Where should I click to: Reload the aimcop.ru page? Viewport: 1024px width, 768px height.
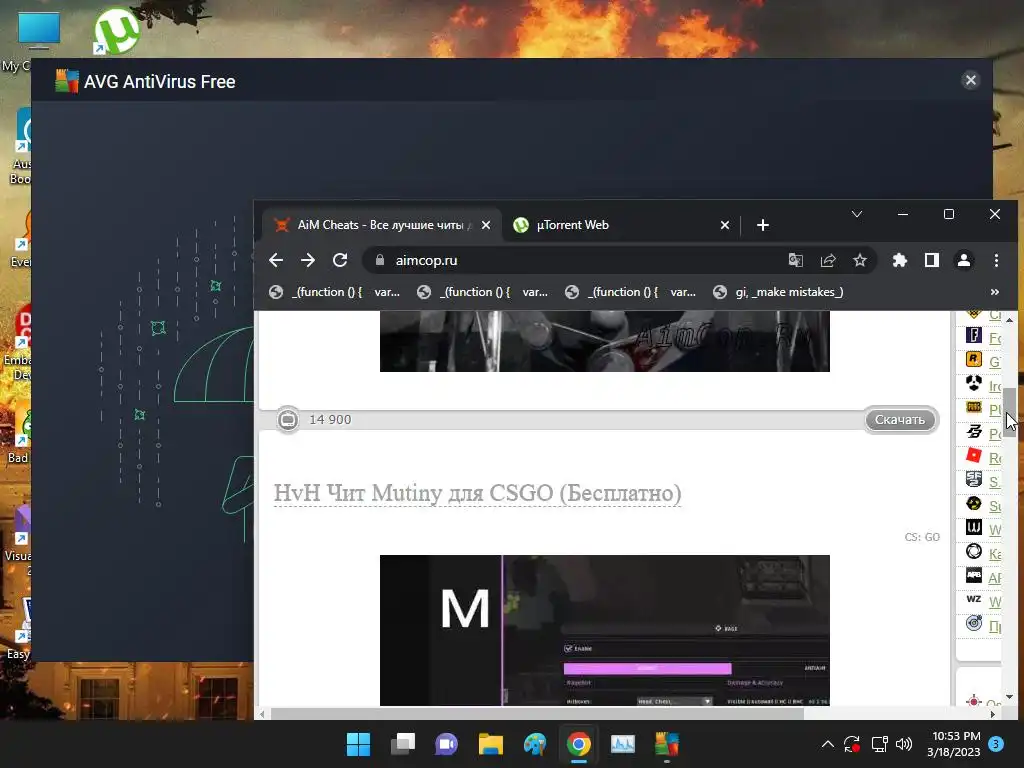(340, 261)
